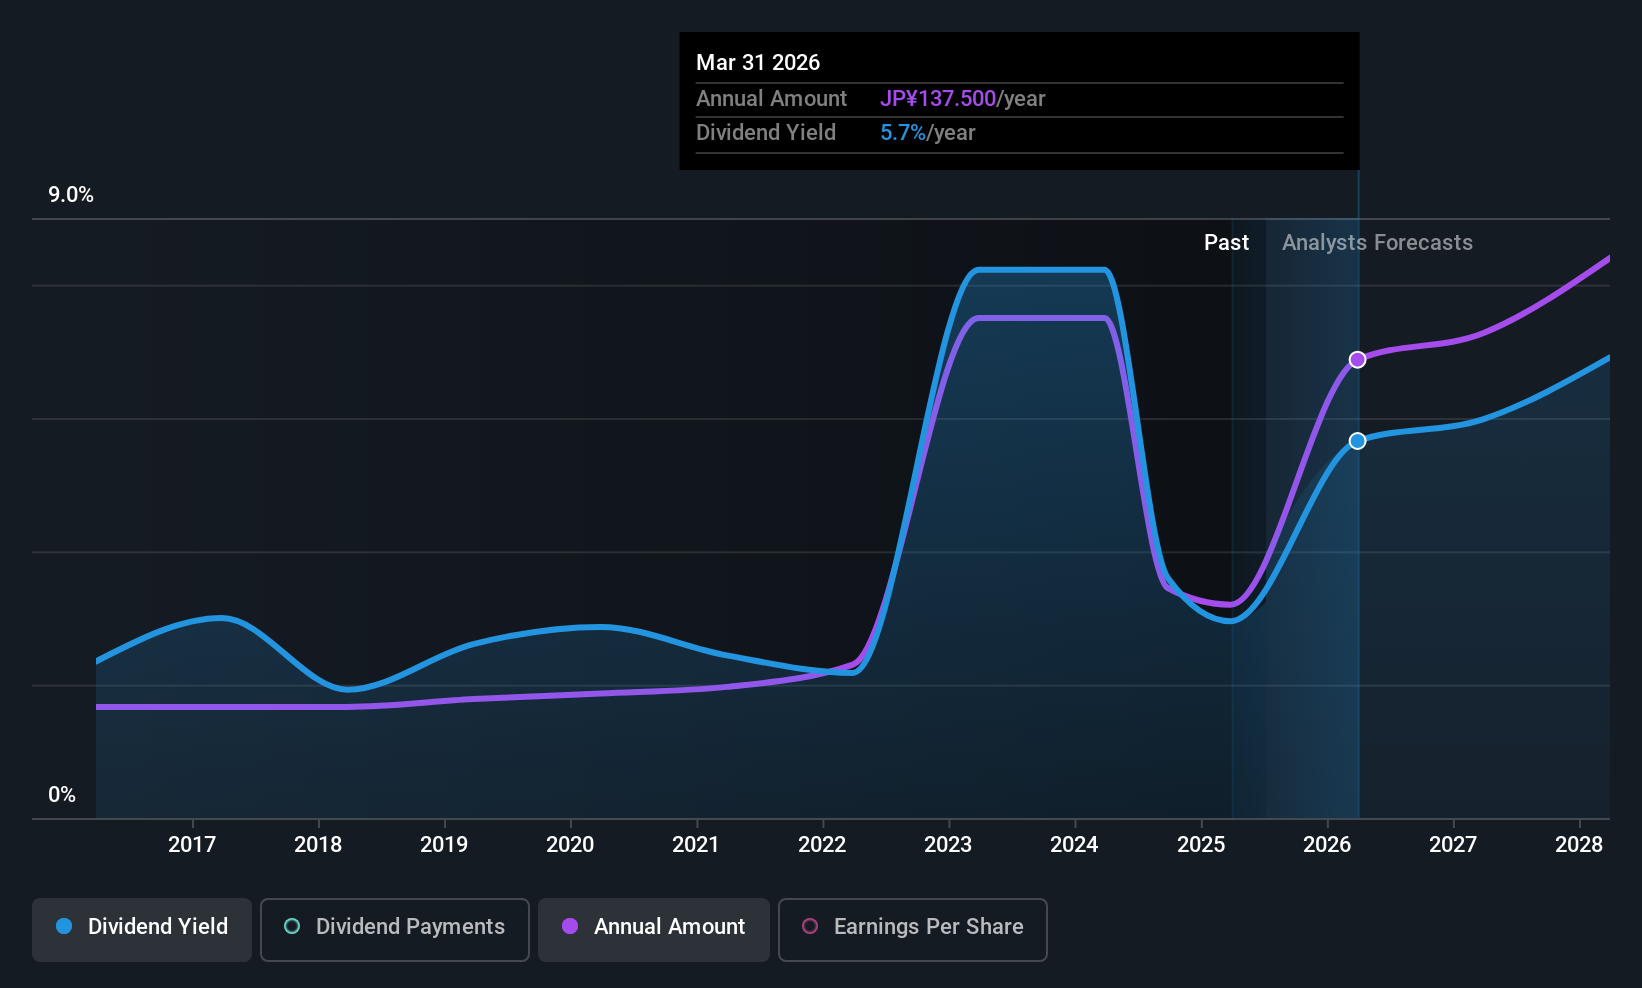The height and width of the screenshot is (988, 1642).
Task: Click the 2022 x-axis label
Action: coord(822,845)
